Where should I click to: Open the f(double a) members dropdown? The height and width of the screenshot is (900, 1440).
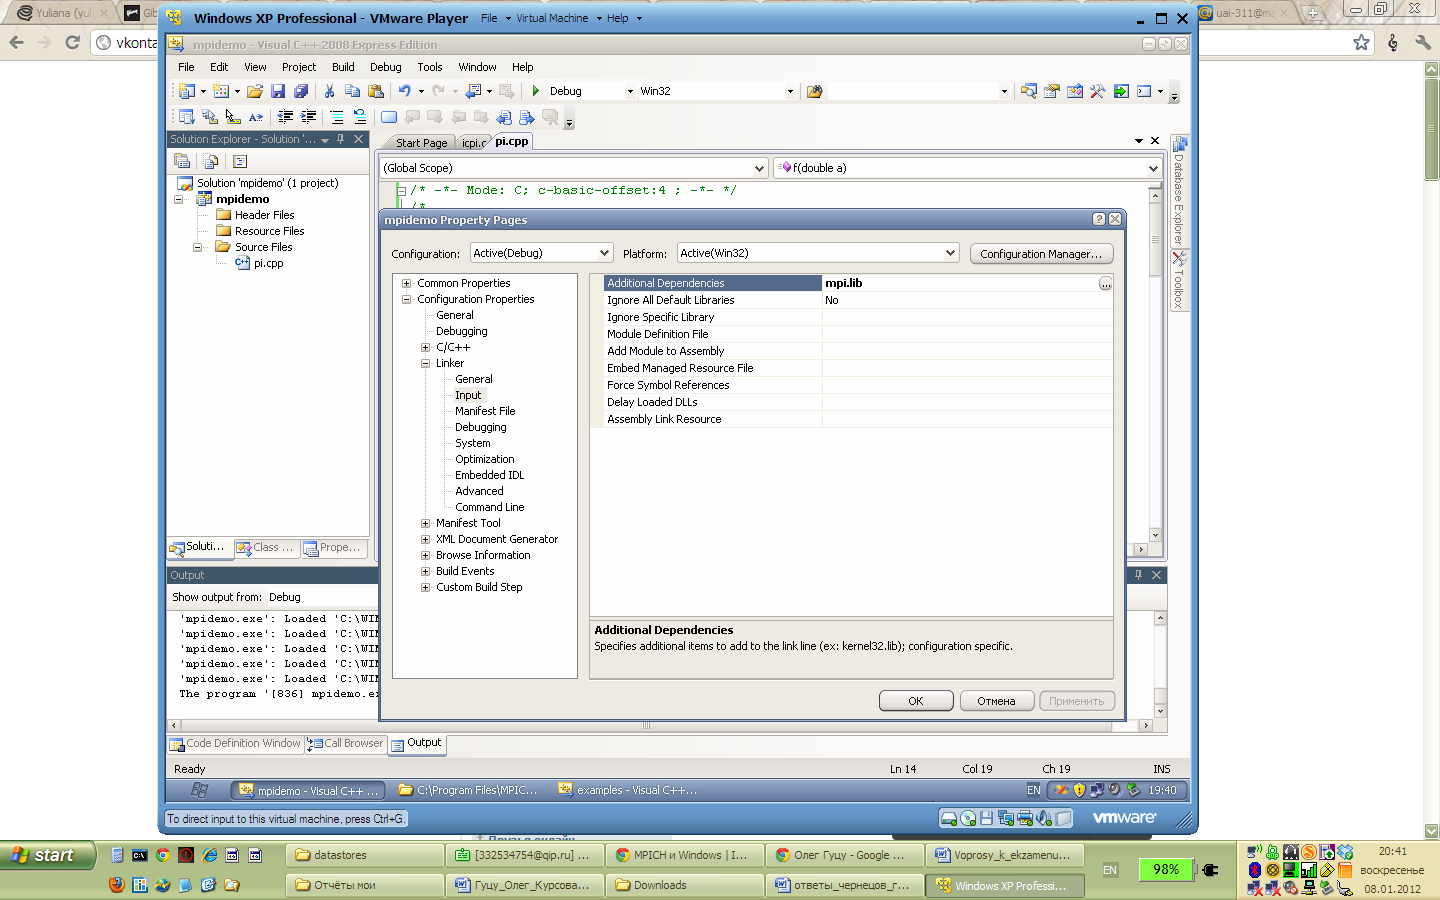click(967, 168)
